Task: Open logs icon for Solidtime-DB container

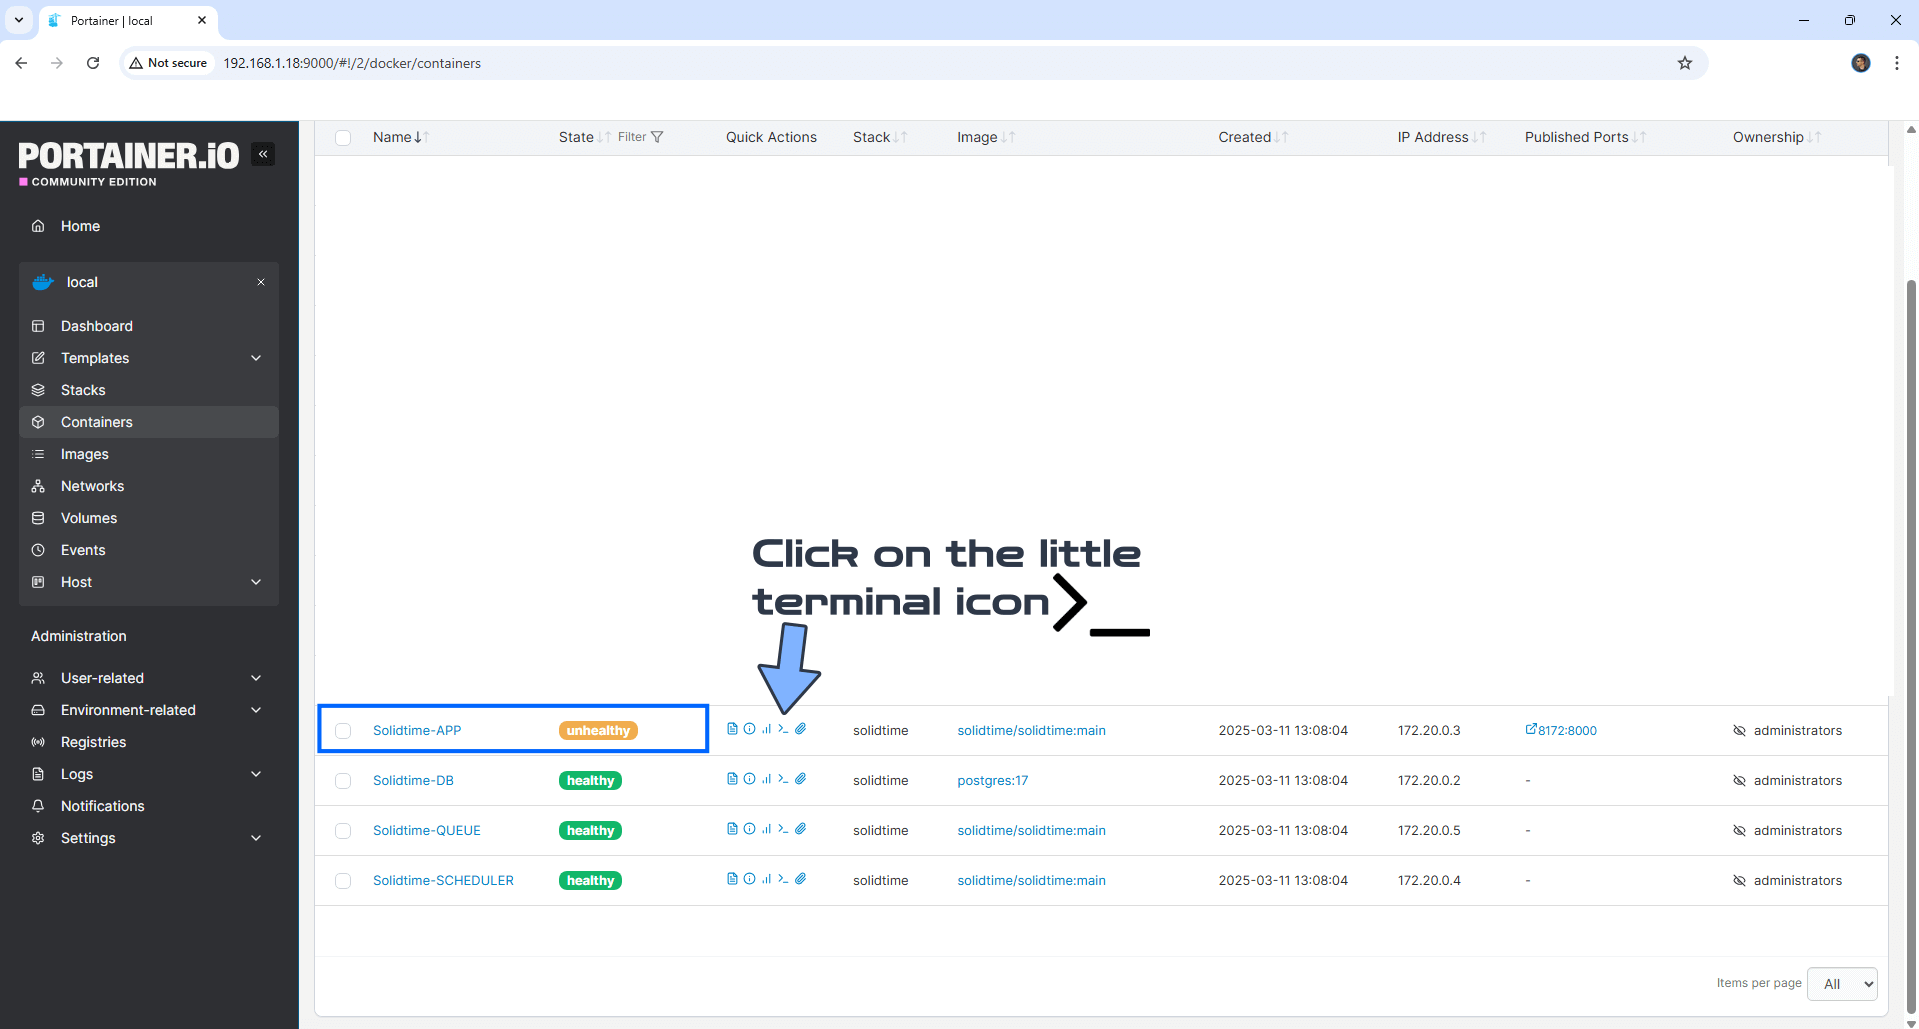Action: coord(732,779)
